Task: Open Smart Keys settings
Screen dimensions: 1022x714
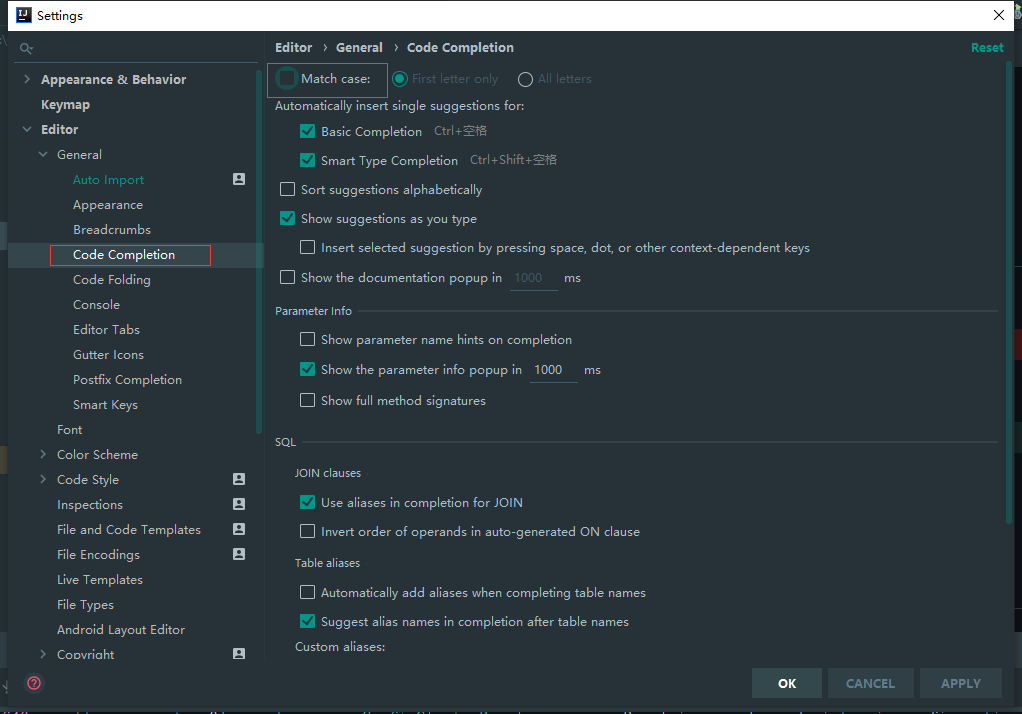Action: (105, 404)
